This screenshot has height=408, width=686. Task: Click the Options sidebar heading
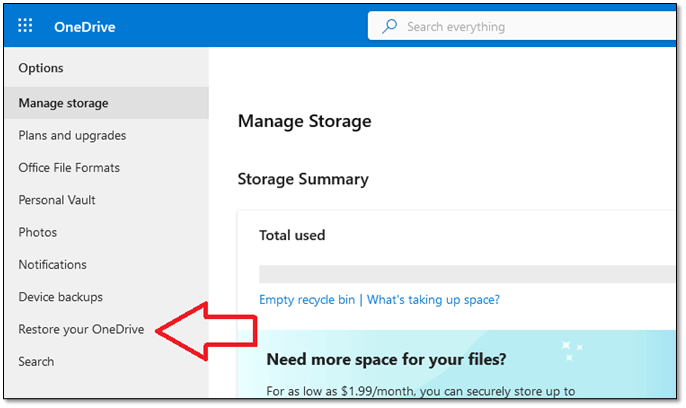(41, 68)
